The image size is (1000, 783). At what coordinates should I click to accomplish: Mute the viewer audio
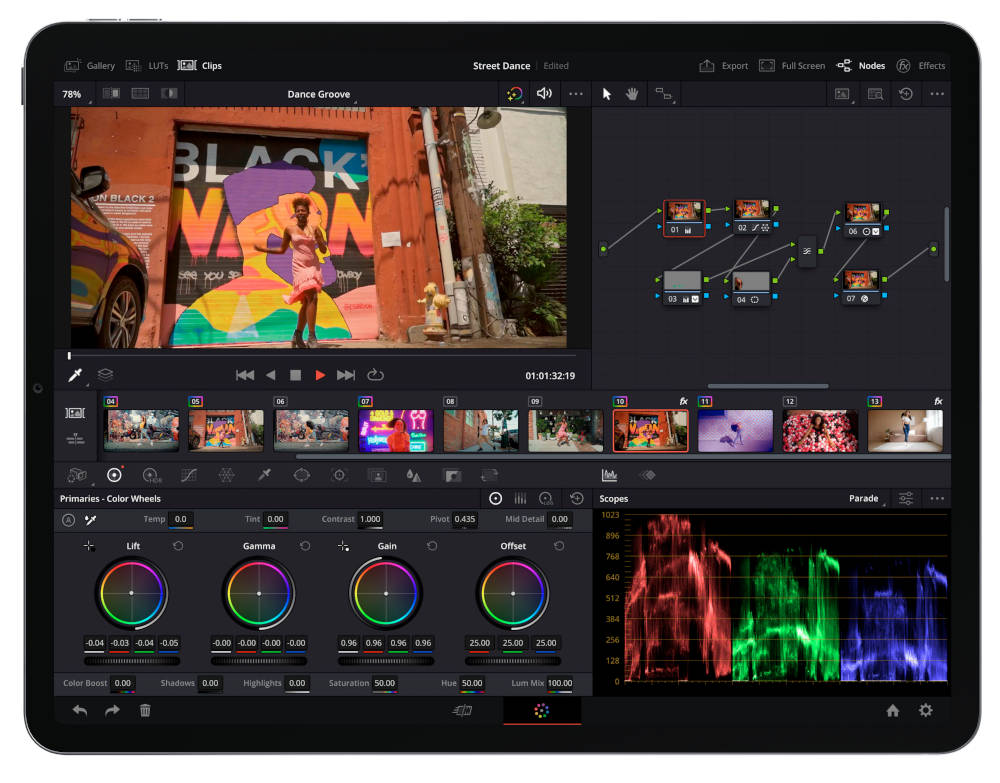543,94
